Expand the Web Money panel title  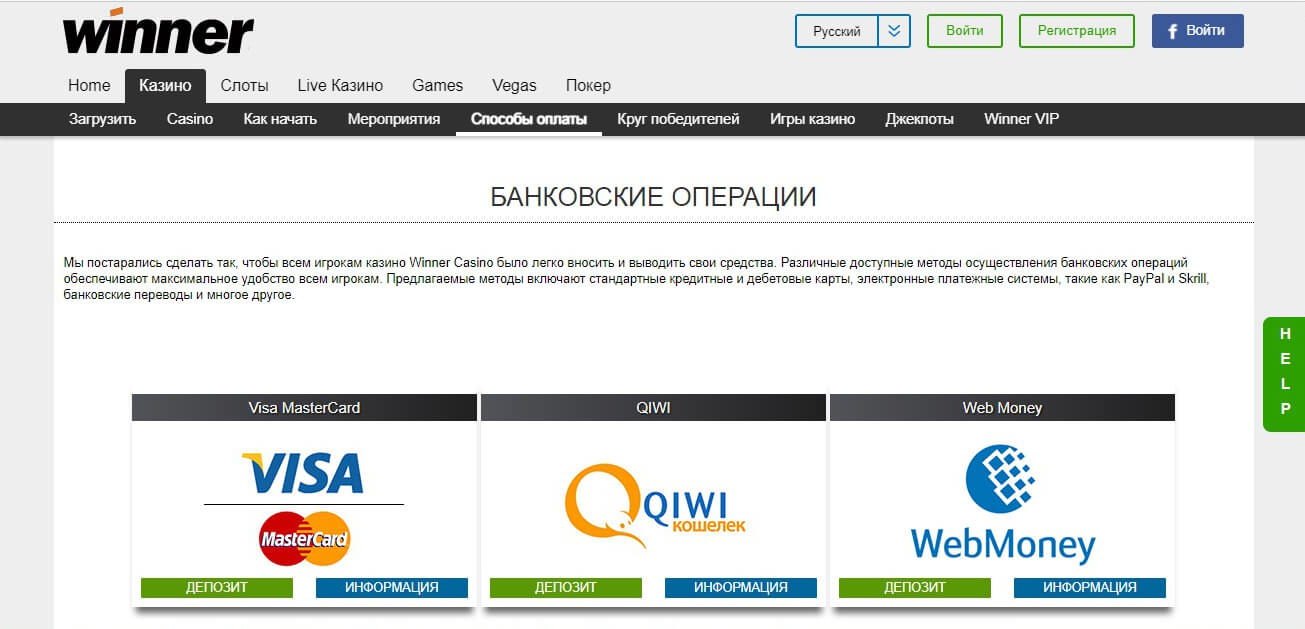(1001, 407)
